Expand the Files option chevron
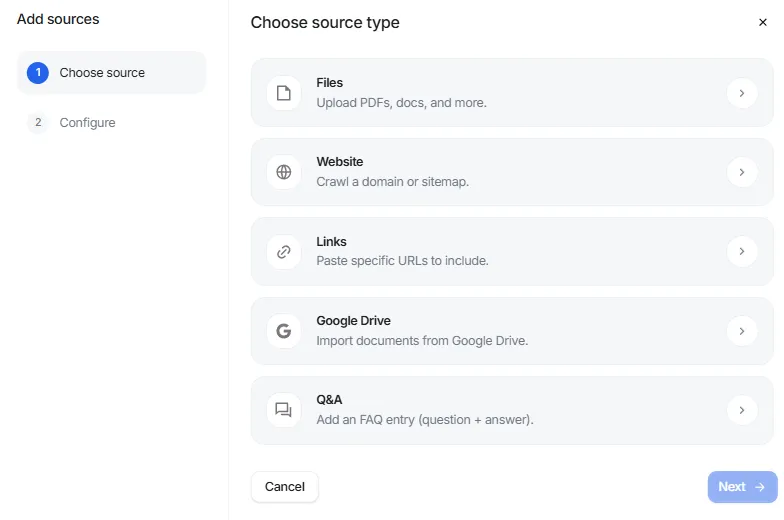784x520 pixels. (741, 93)
